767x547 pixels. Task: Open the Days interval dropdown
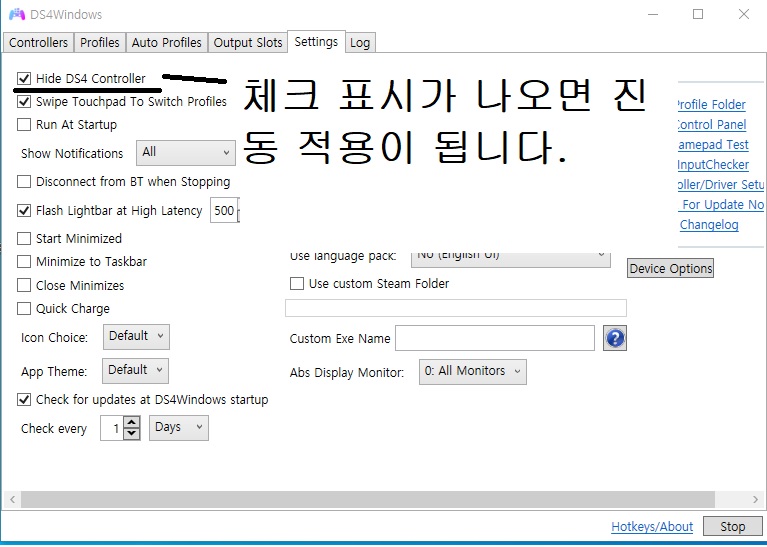tap(179, 428)
